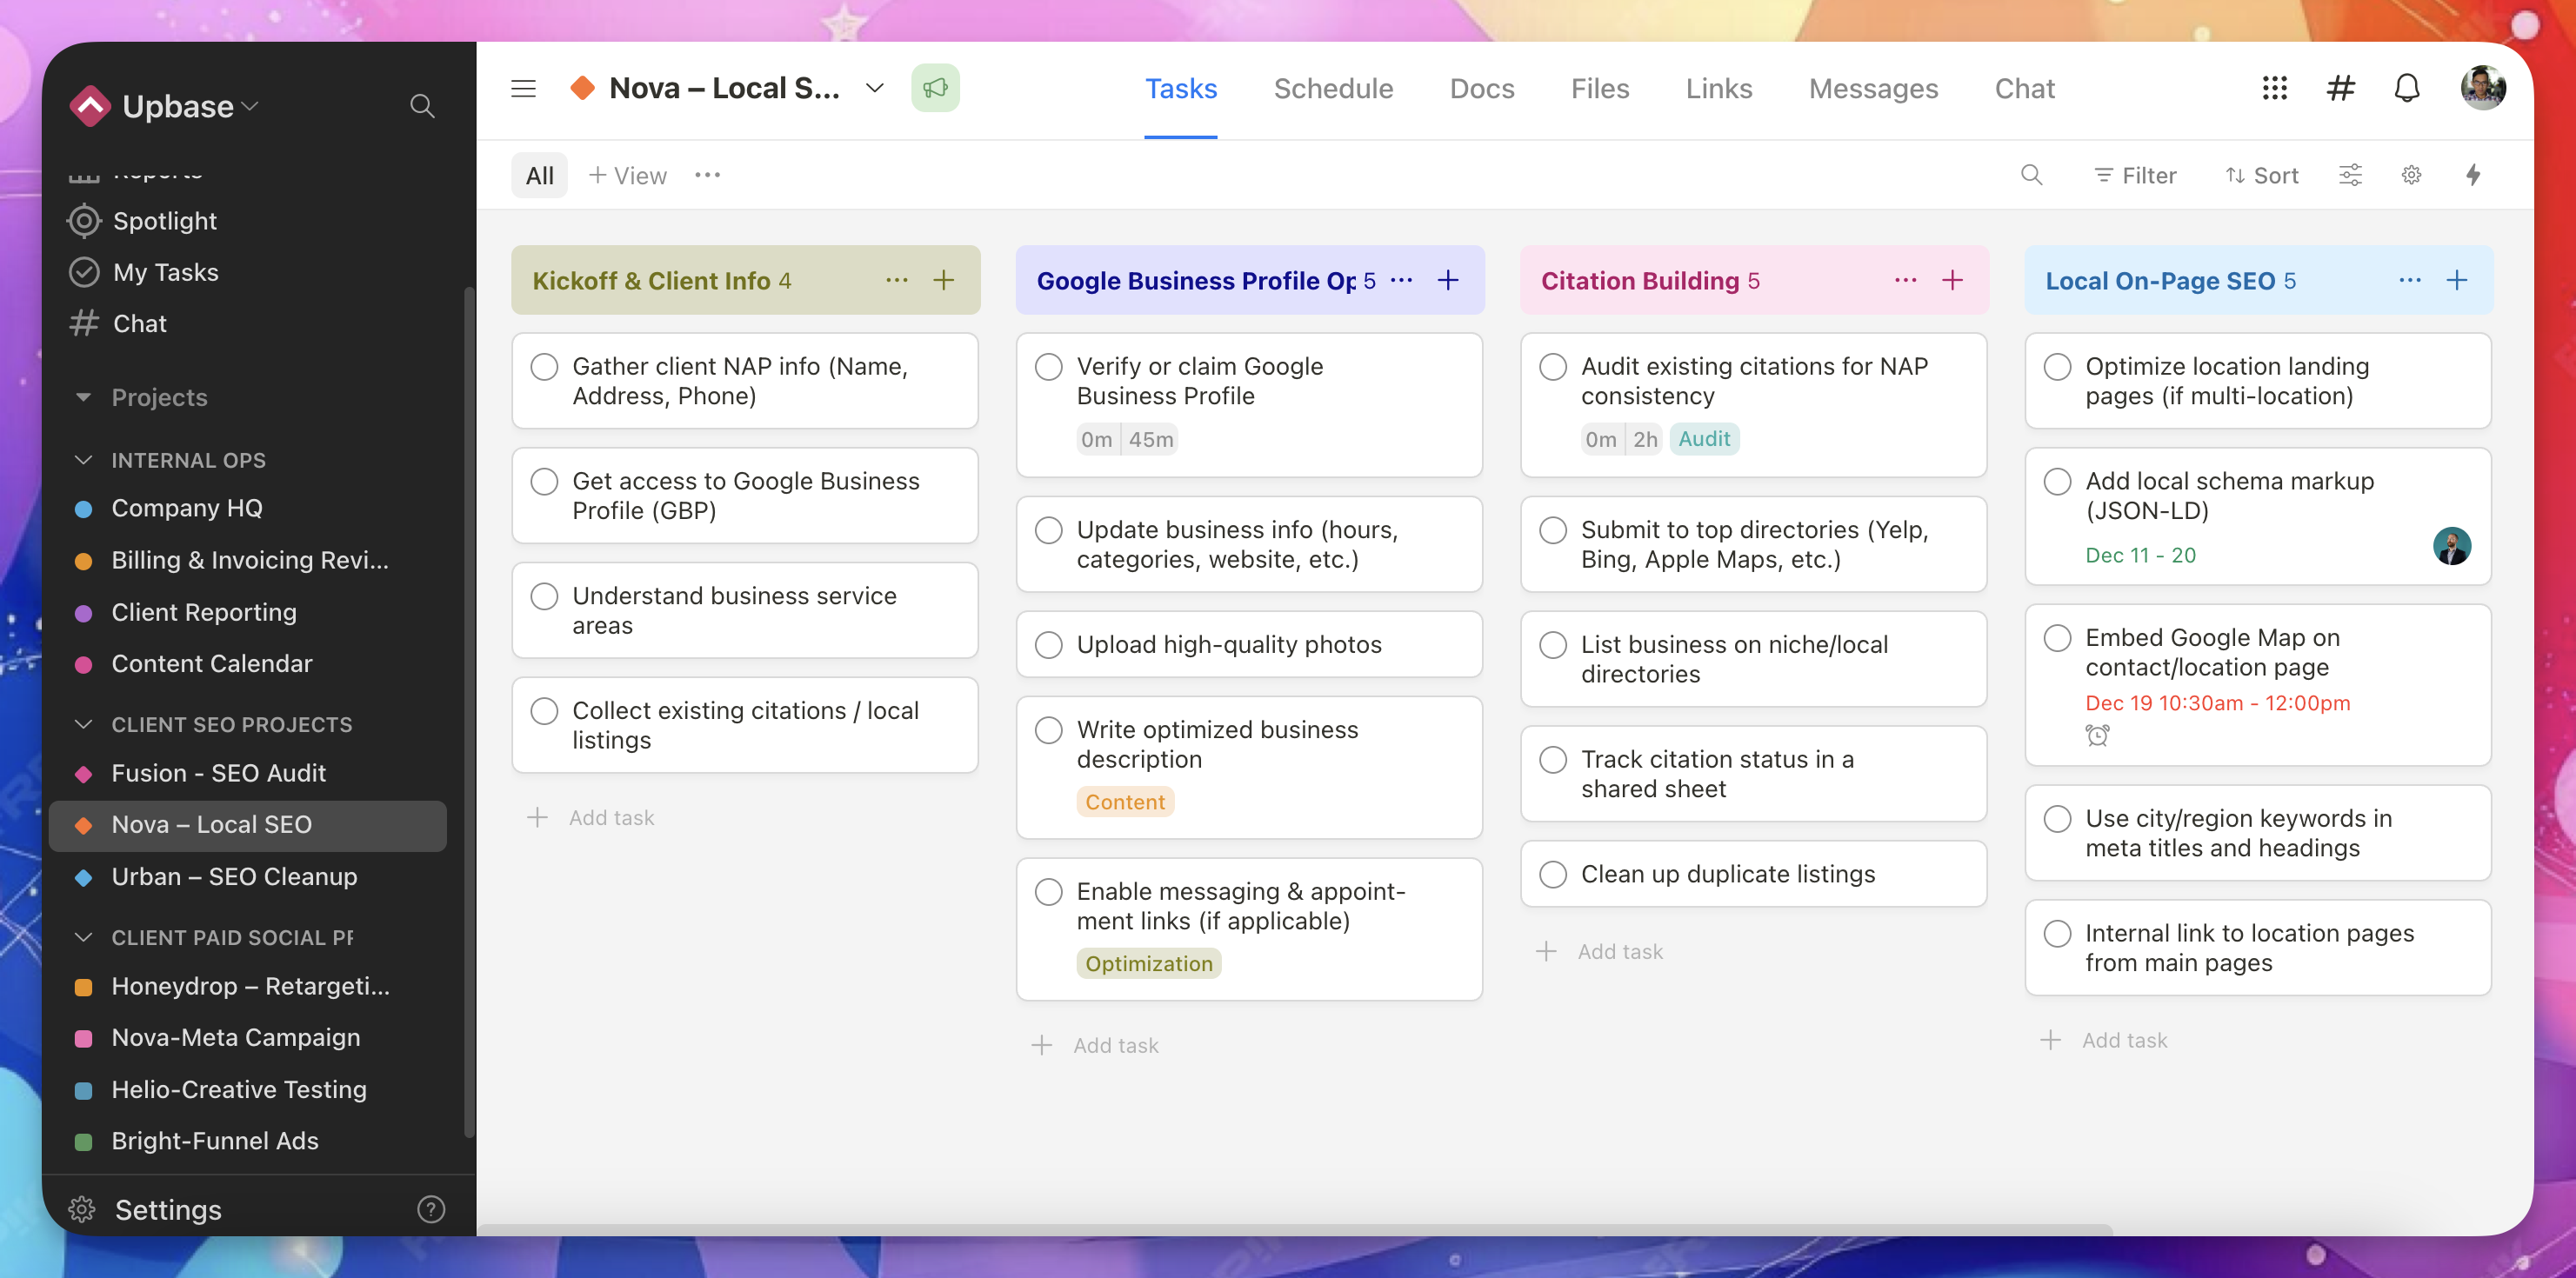Image resolution: width=2576 pixels, height=1278 pixels.
Task: Complete 'Understand business service areas' task
Action: point(544,597)
